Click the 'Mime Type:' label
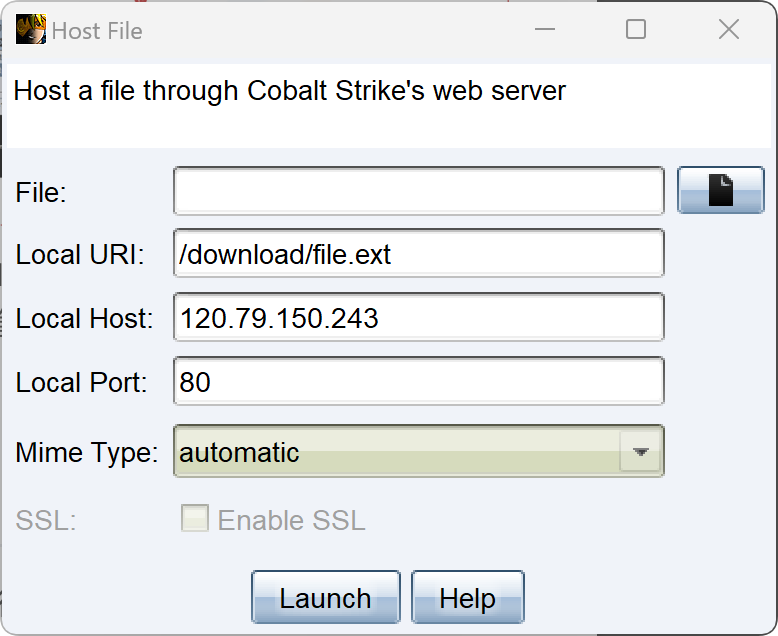The image size is (778, 636). (x=87, y=452)
